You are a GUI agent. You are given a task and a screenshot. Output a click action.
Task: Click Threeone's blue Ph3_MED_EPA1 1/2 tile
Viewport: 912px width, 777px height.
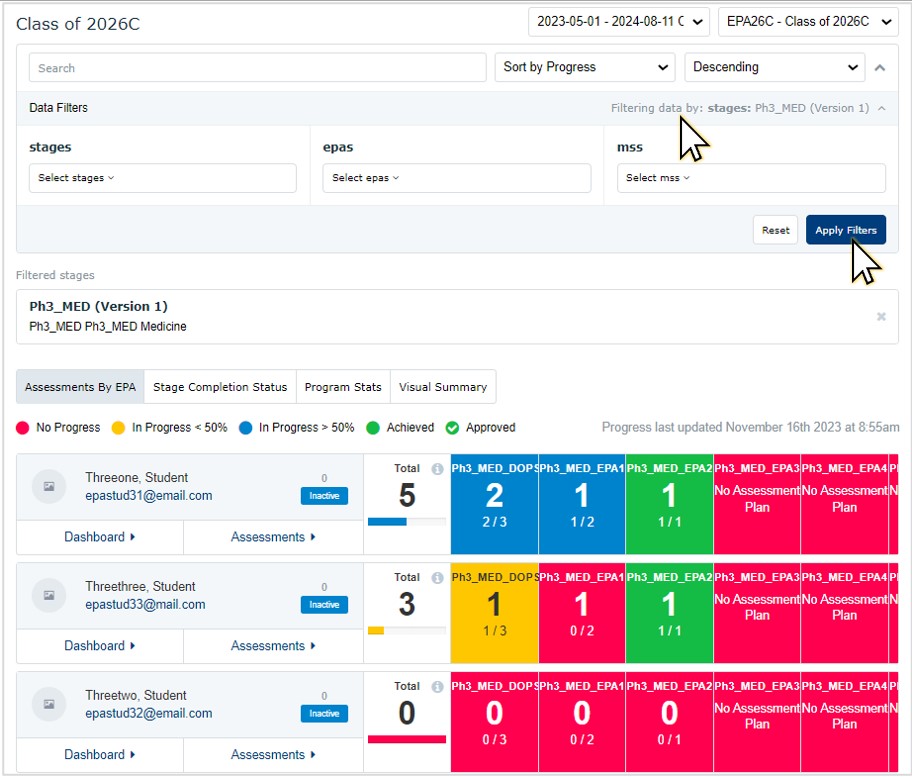coord(582,504)
